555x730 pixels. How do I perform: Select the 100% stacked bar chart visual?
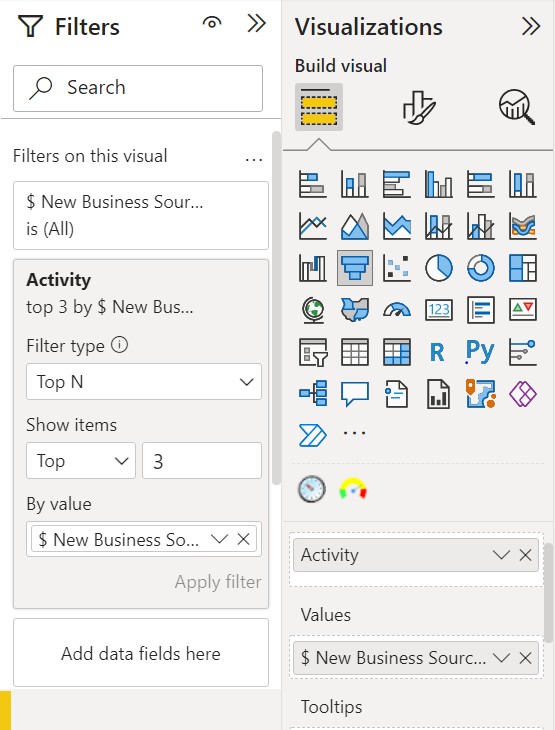coord(481,184)
